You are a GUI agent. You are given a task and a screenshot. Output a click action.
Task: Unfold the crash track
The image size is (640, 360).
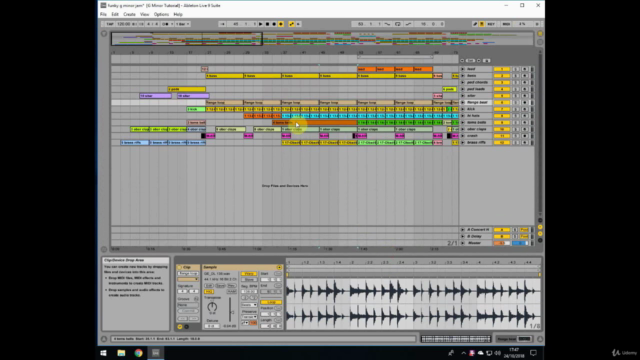tap(463, 136)
